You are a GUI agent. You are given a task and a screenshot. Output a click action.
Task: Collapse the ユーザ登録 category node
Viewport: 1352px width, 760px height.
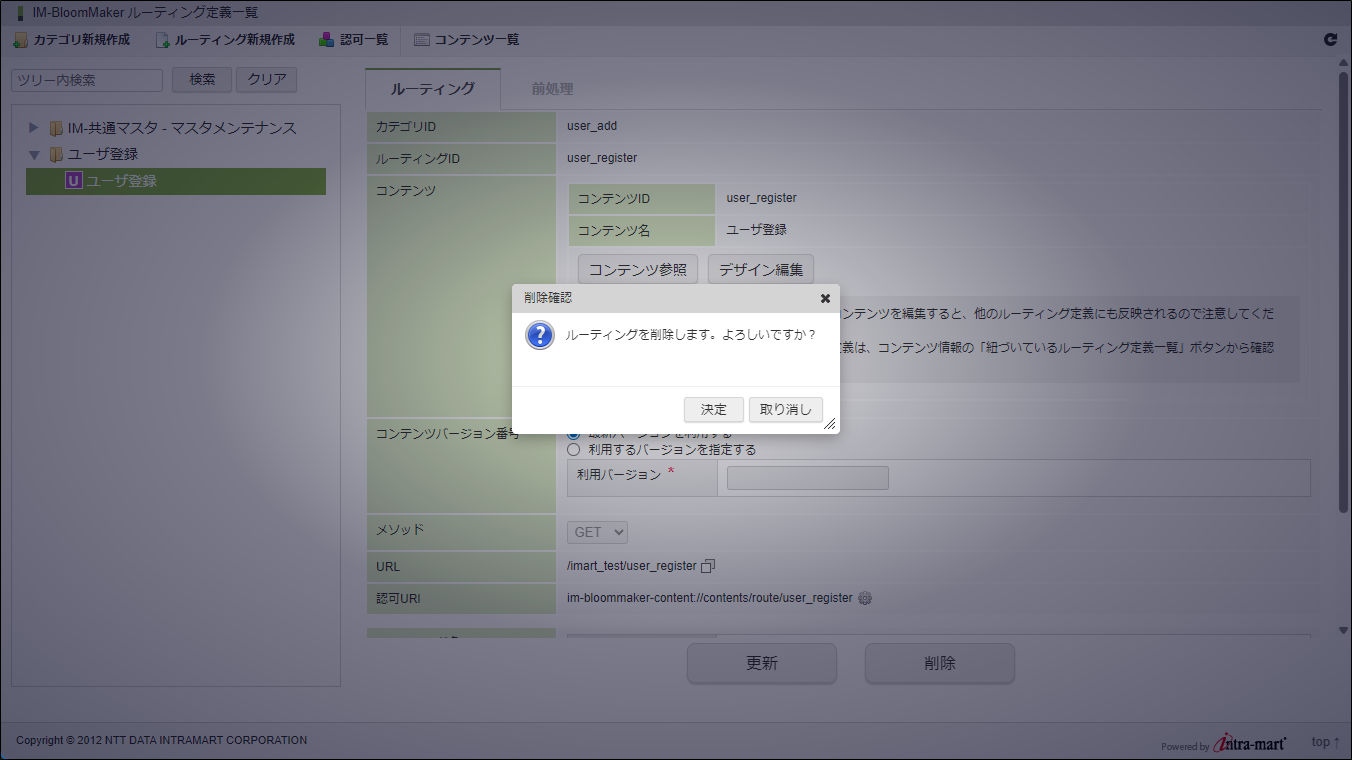point(33,155)
